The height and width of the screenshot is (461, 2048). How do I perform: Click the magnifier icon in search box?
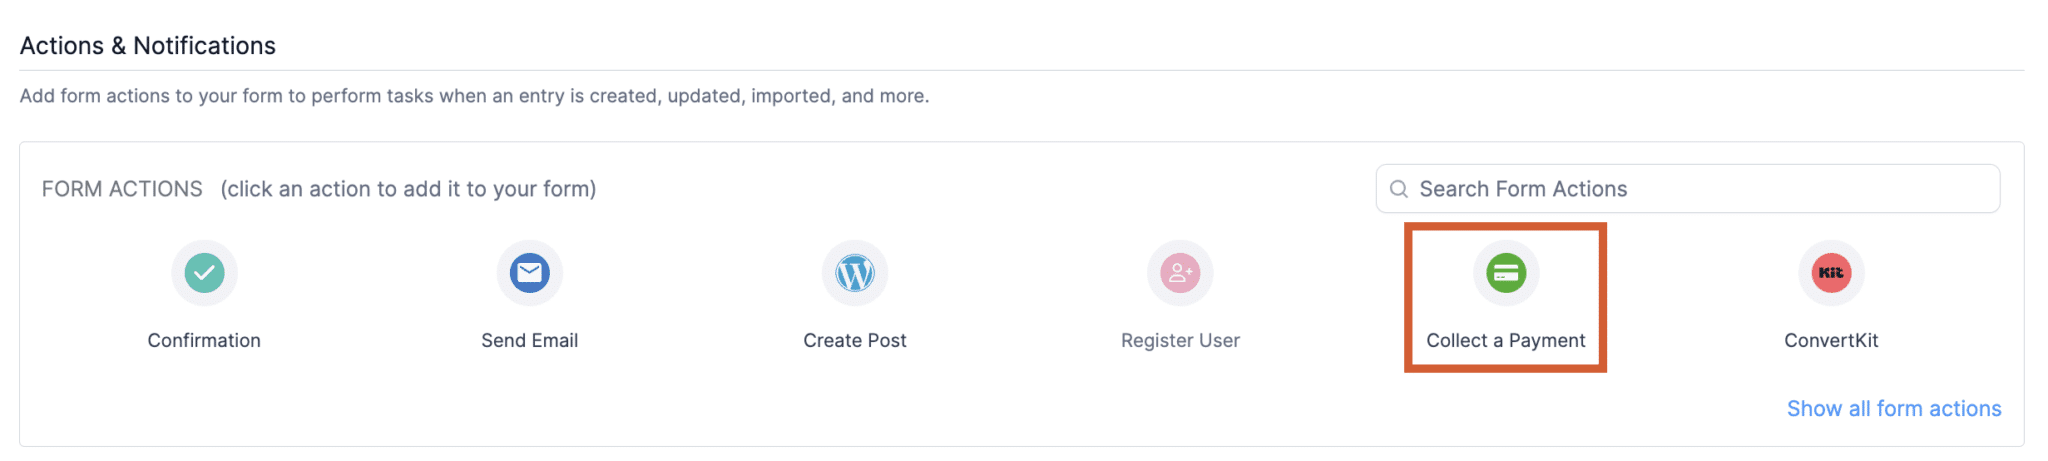click(1399, 189)
